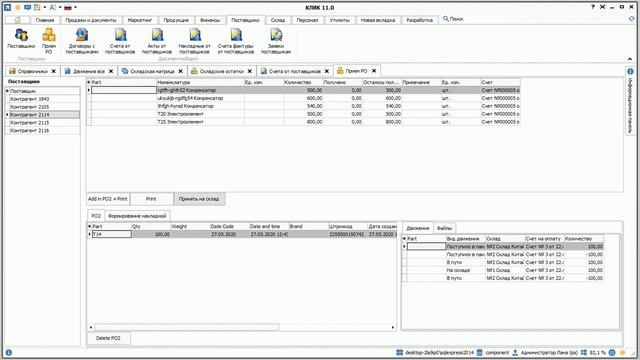Viewport: 640px width, 360px height.
Task: Click the Russian flag language icon
Action: (x=68, y=7)
